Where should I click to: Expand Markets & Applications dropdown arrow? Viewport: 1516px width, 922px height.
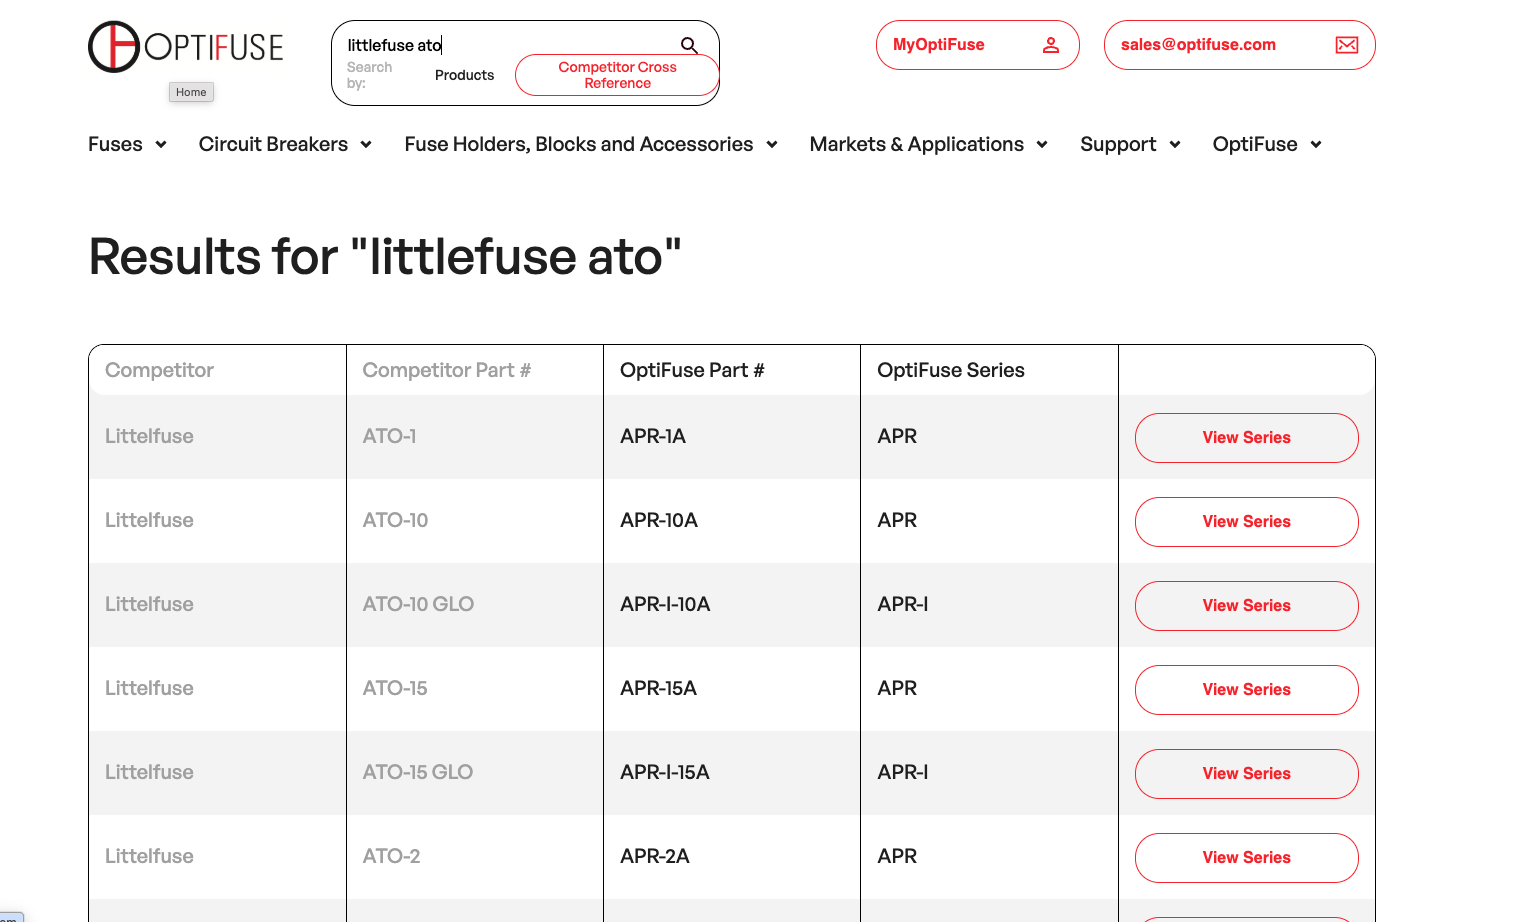[1042, 145]
